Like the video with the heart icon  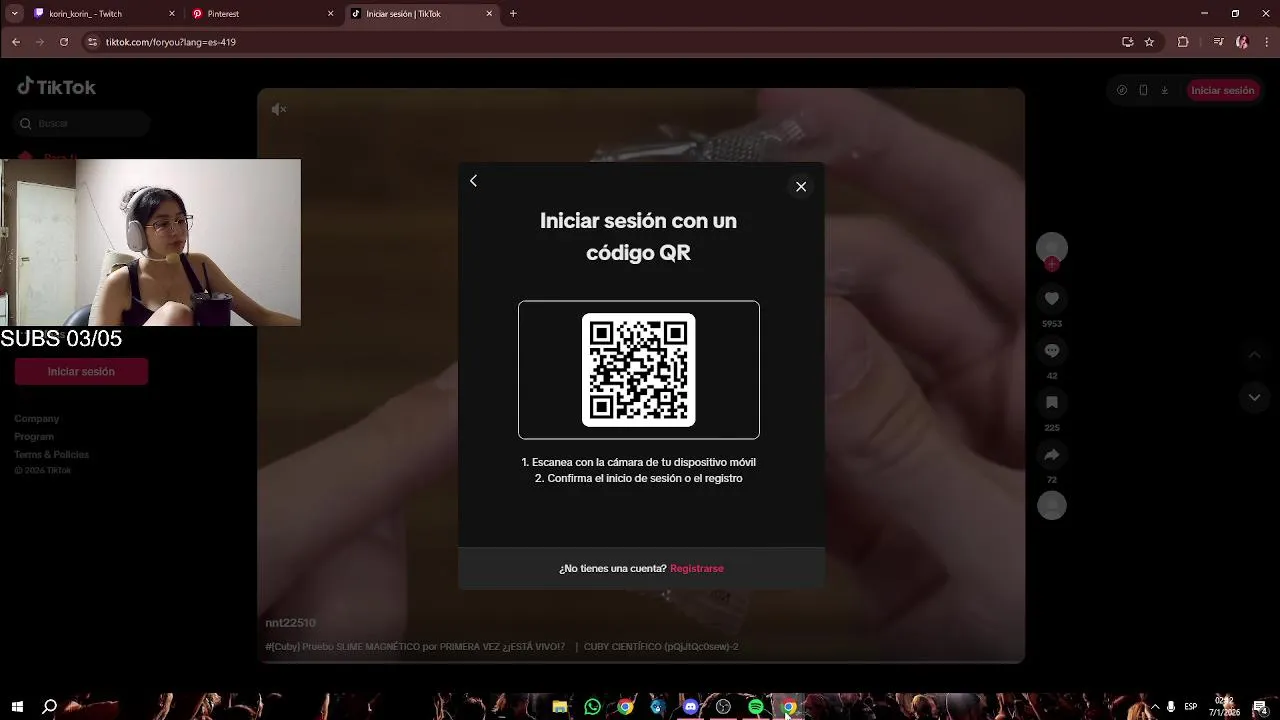coord(1052,298)
